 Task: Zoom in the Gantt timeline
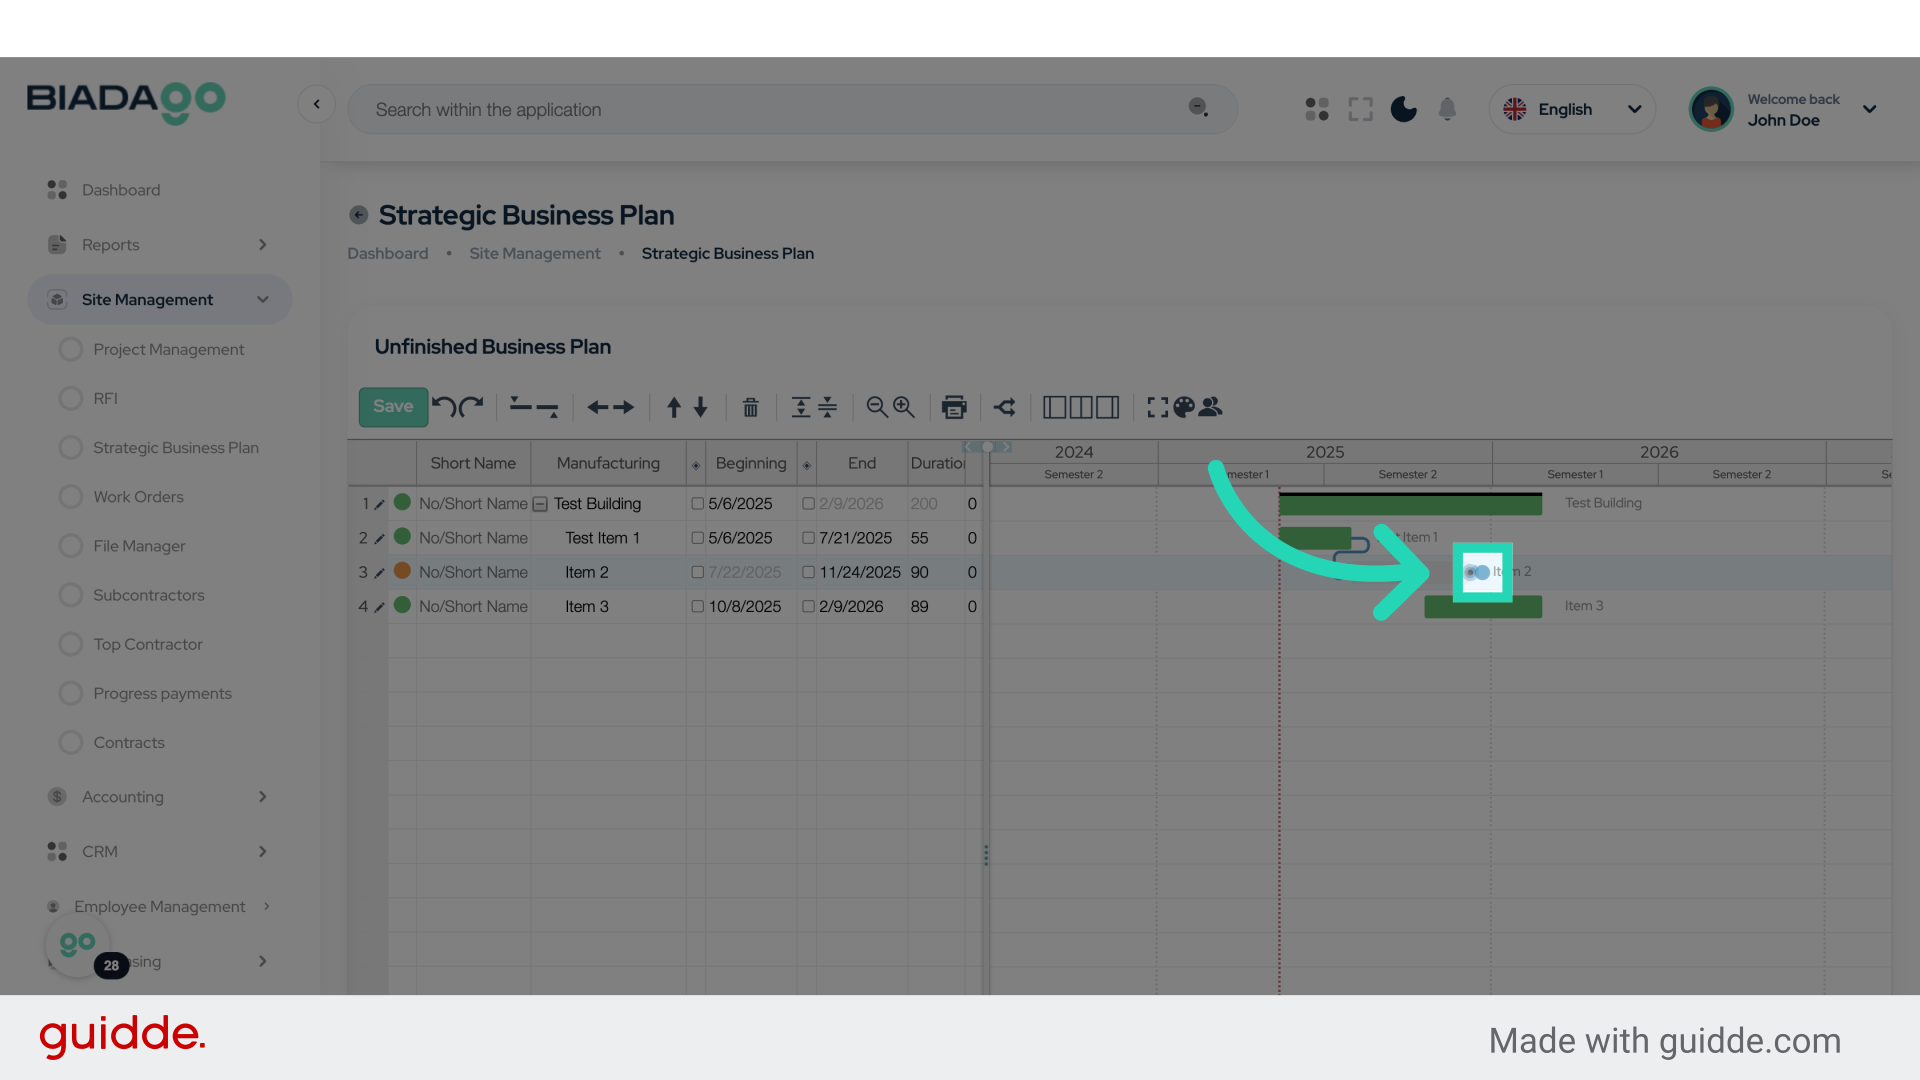tap(904, 407)
